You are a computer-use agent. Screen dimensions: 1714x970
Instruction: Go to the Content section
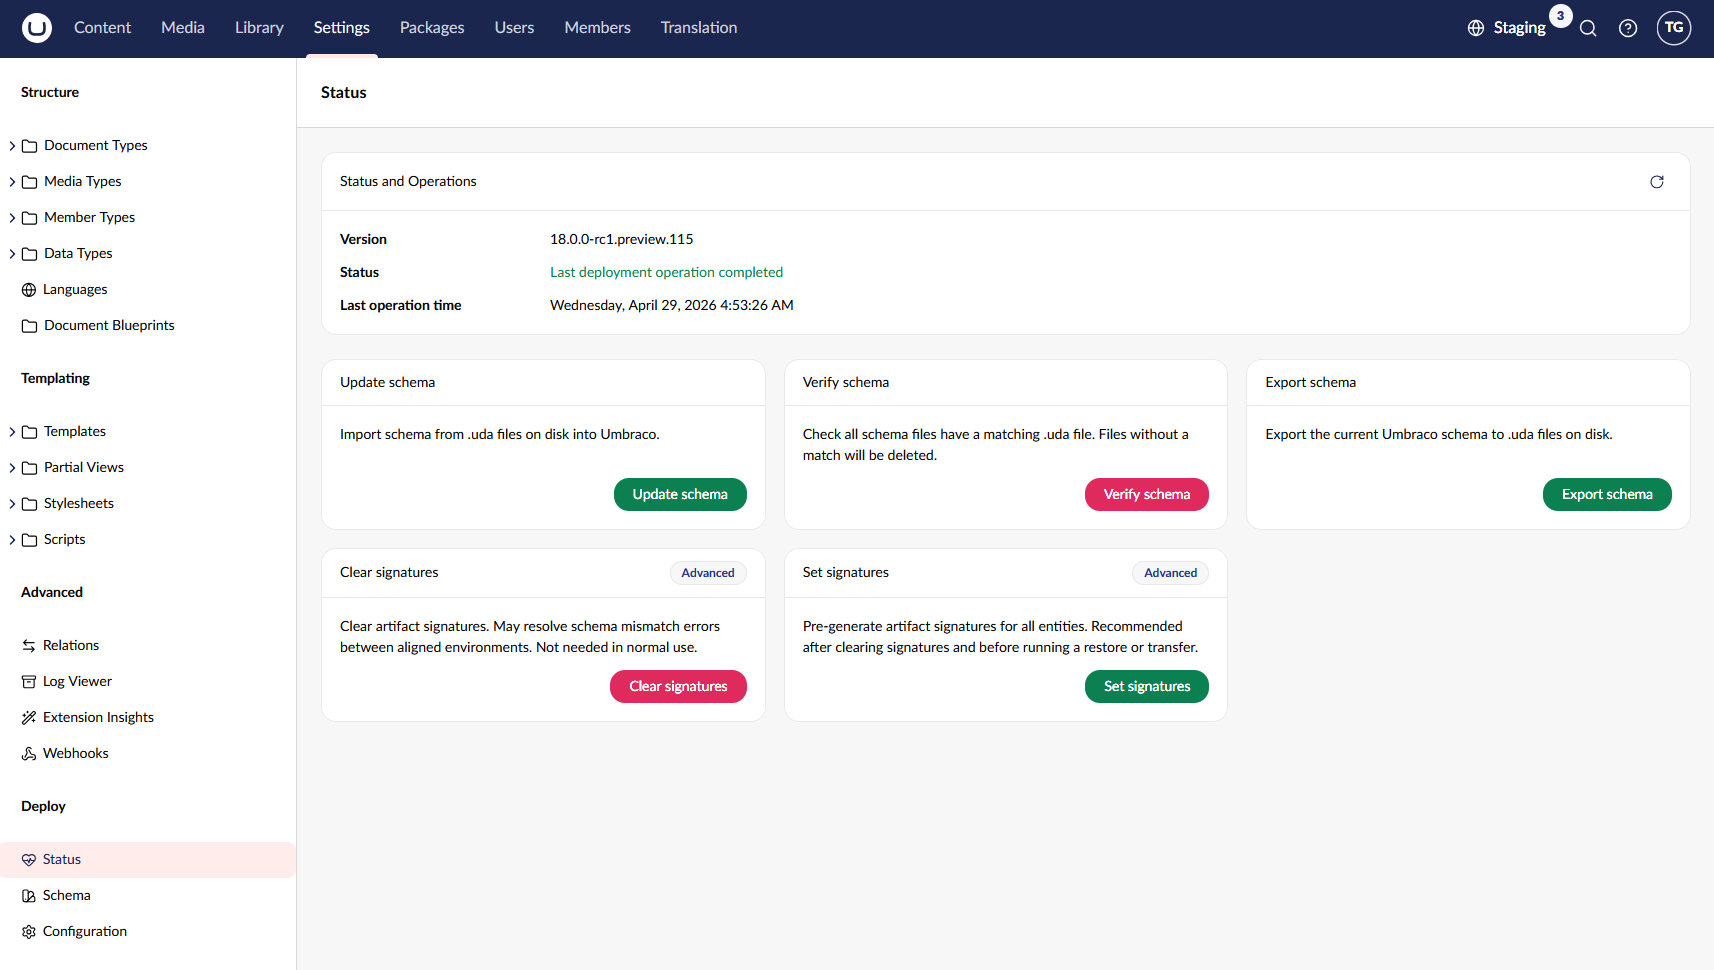[102, 28]
